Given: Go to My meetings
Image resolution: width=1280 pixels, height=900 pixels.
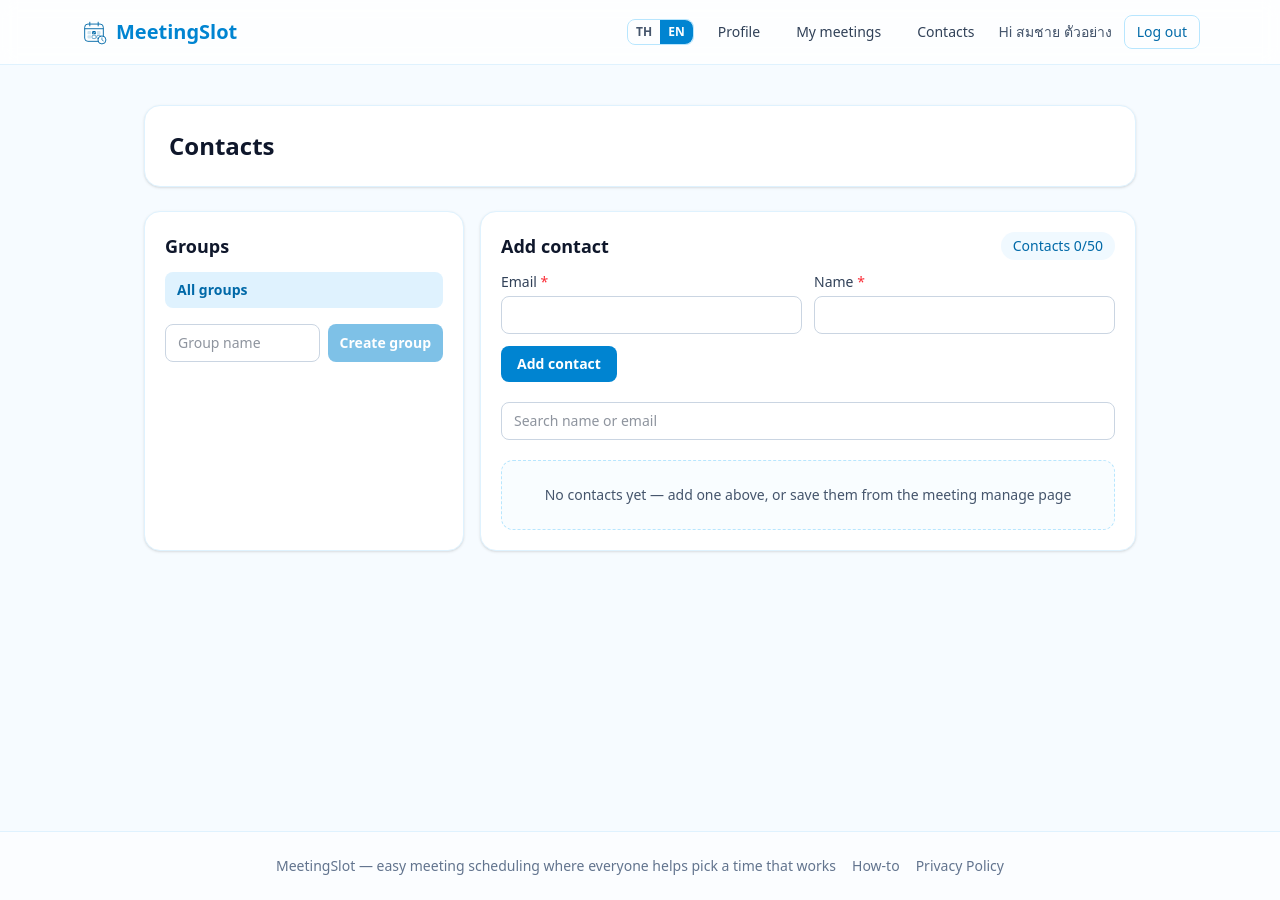Looking at the screenshot, I should click(x=839, y=32).
